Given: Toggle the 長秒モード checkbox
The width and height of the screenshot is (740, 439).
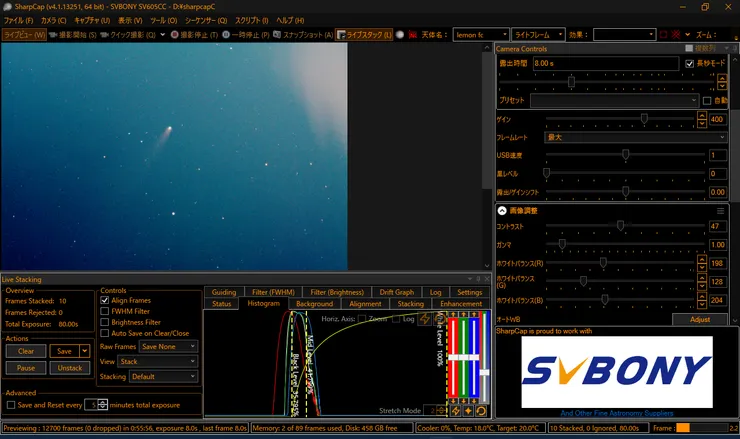Looking at the screenshot, I should [x=689, y=63].
